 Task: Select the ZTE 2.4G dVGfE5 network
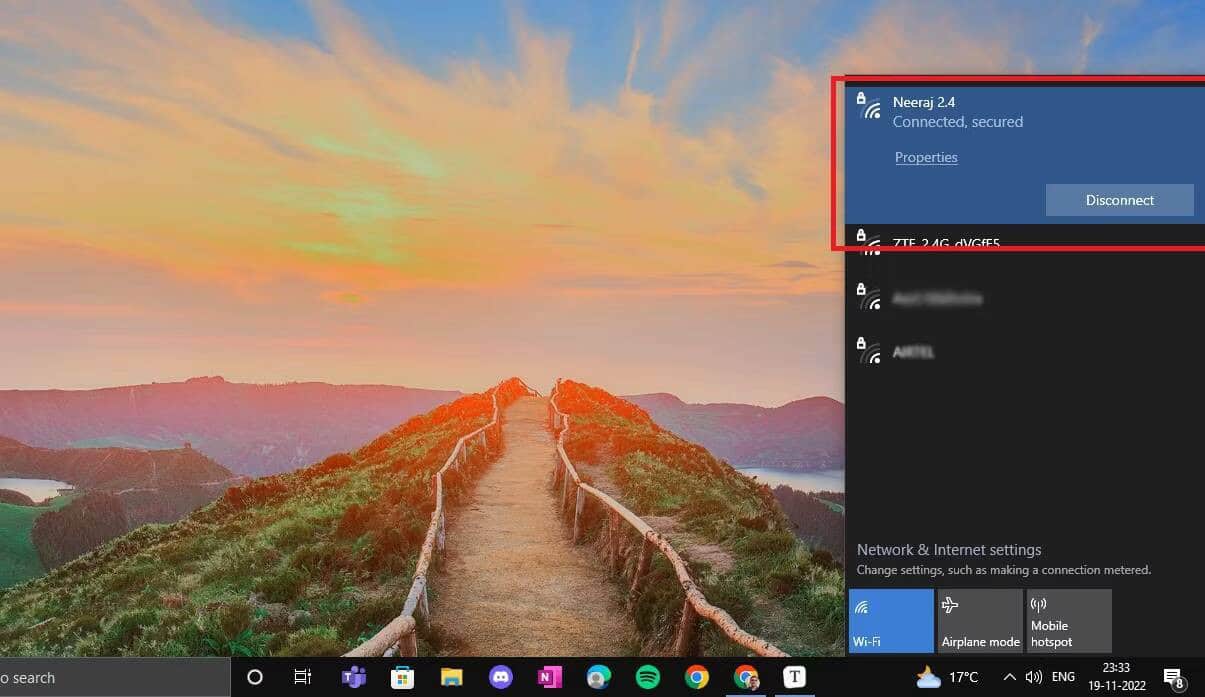coord(945,243)
